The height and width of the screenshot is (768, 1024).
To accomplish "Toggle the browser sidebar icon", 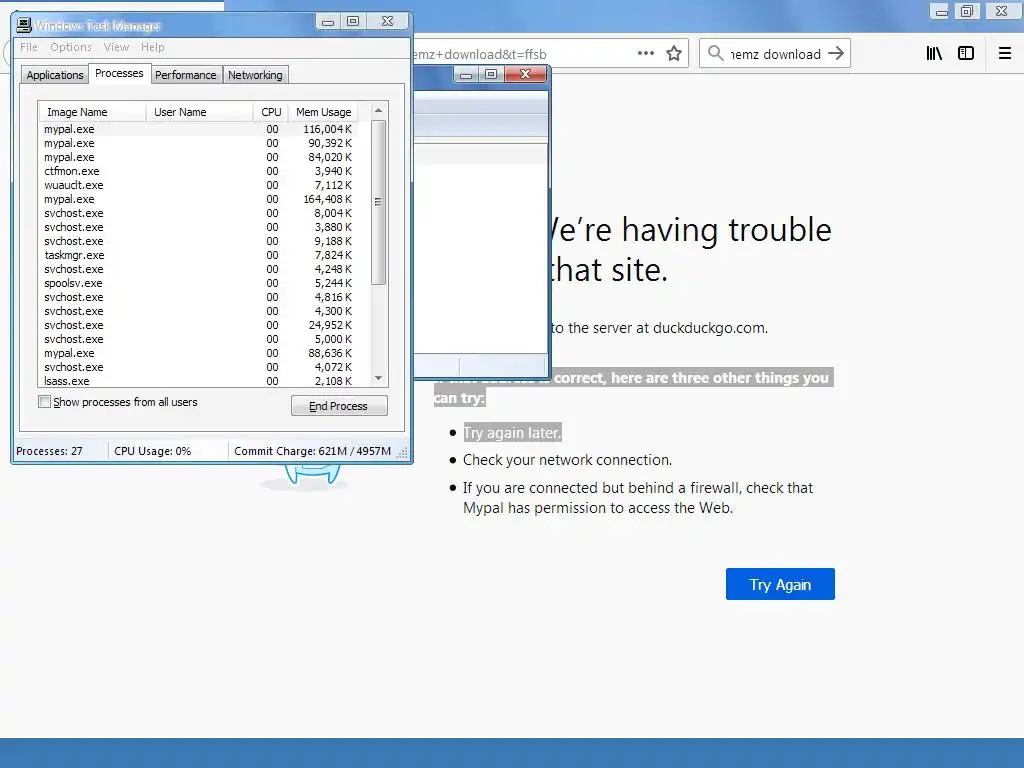I will point(966,54).
